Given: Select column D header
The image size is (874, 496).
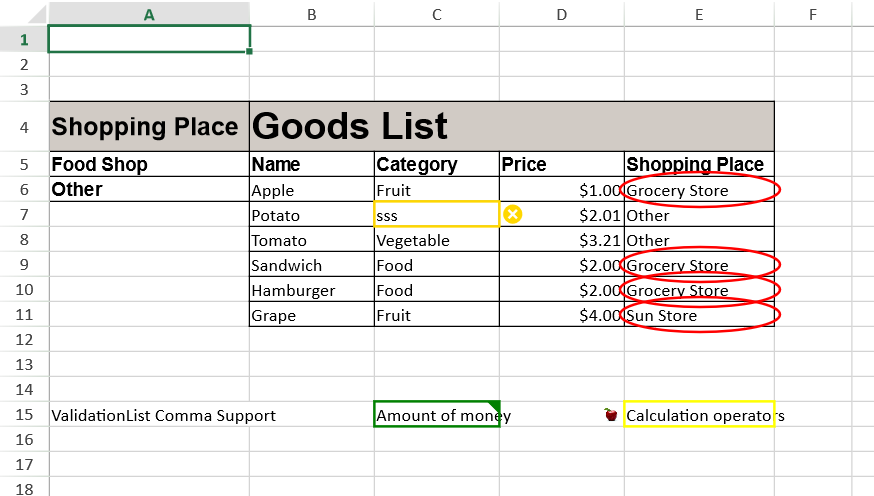Looking at the screenshot, I should tap(561, 14).
